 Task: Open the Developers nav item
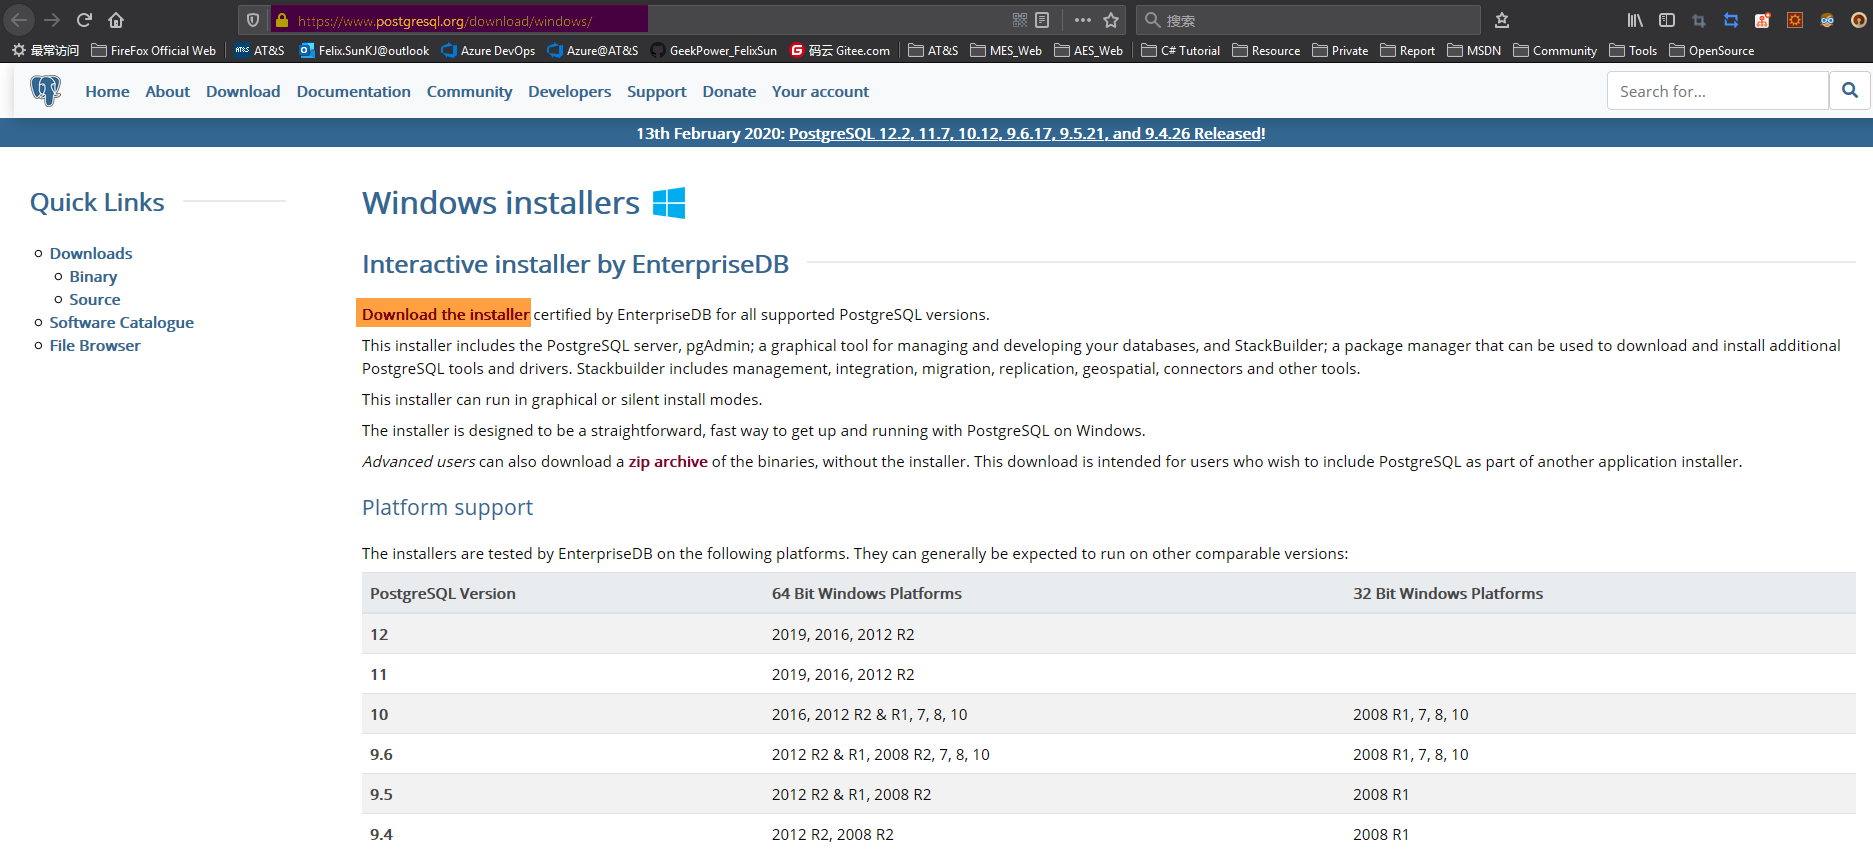(569, 91)
